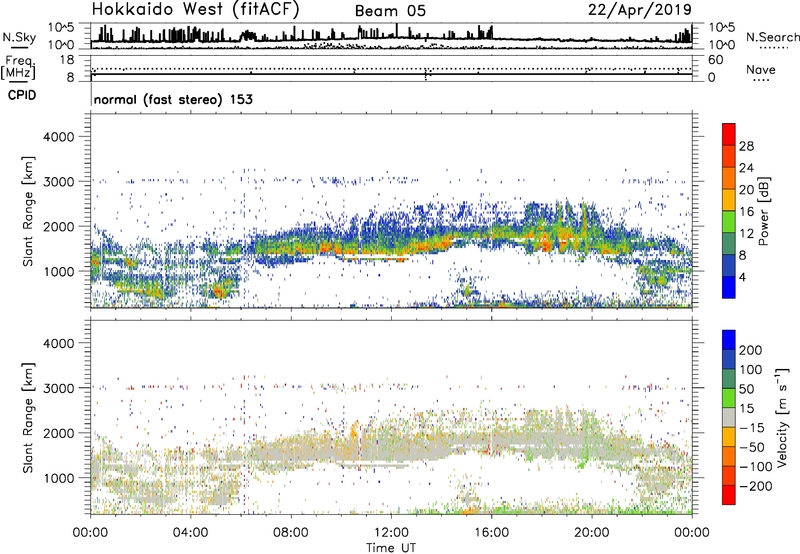This screenshot has height=554, width=800.
Task: Click the blue bottom of Power color bar
Action: [x=729, y=287]
